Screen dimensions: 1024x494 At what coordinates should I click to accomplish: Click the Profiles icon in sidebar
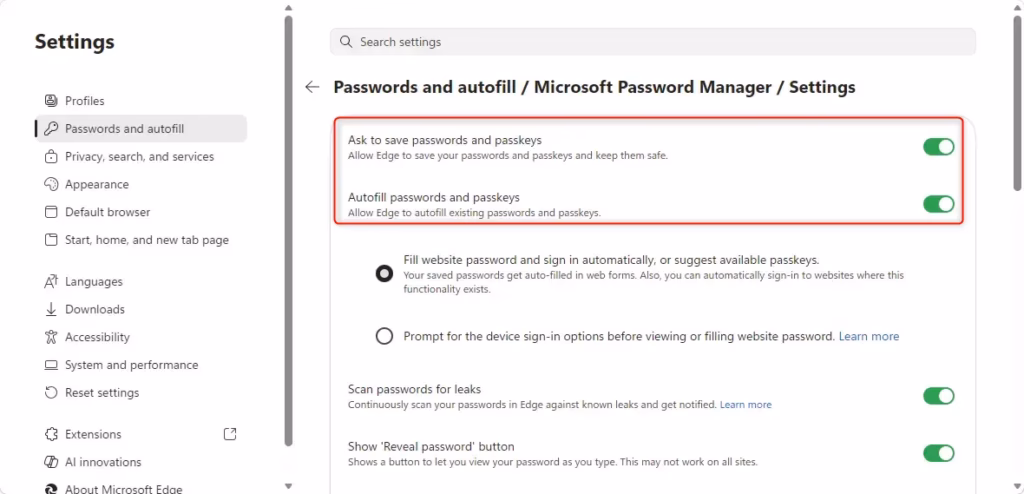[52, 101]
